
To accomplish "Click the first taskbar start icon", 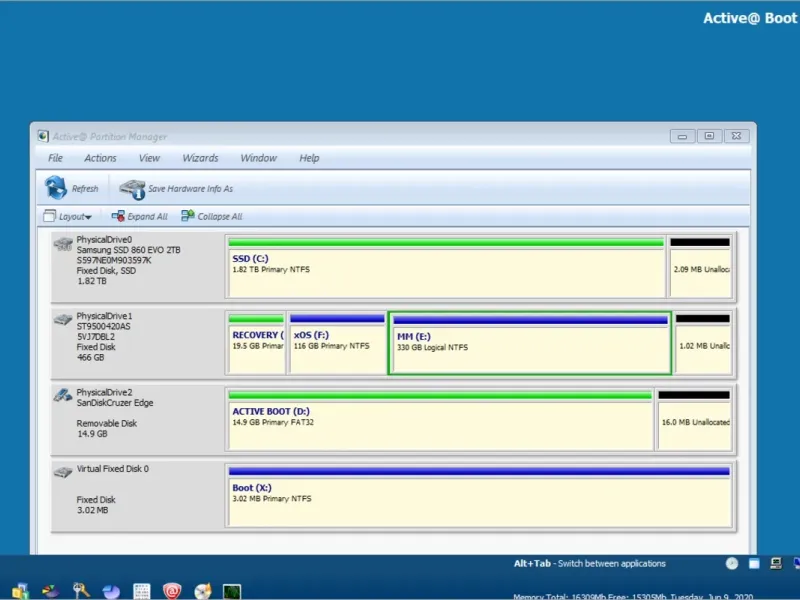I will pos(20,591).
